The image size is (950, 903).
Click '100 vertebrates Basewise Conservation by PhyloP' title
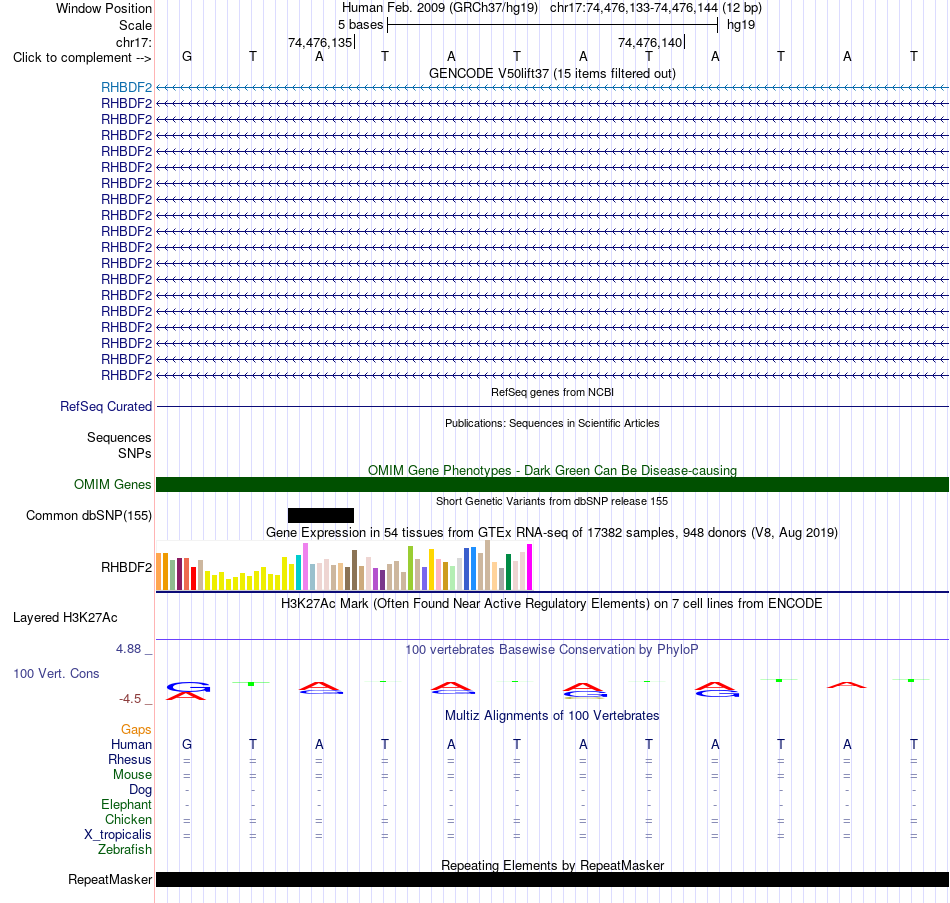coord(552,650)
